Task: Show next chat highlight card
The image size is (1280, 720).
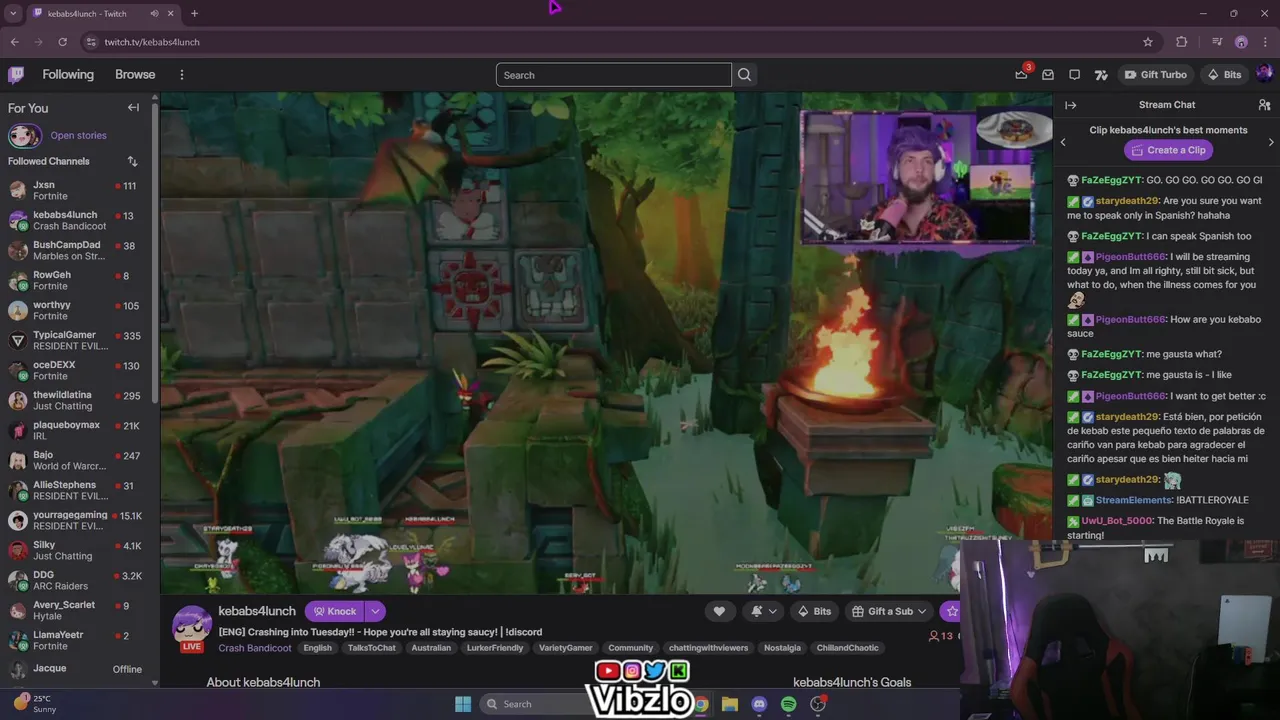Action: coord(1271,142)
